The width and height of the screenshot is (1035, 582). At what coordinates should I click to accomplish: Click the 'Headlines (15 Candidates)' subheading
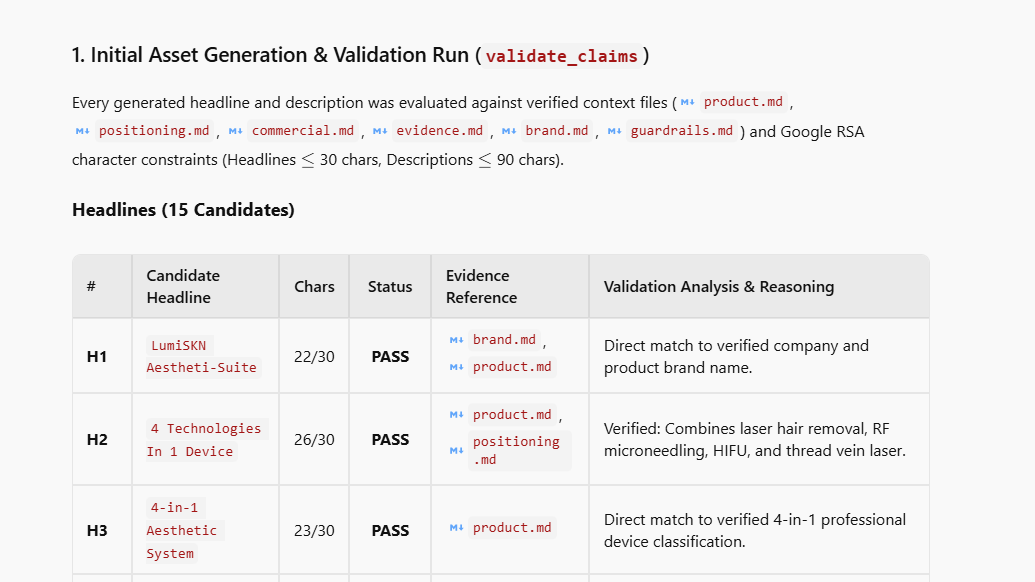[x=183, y=210]
